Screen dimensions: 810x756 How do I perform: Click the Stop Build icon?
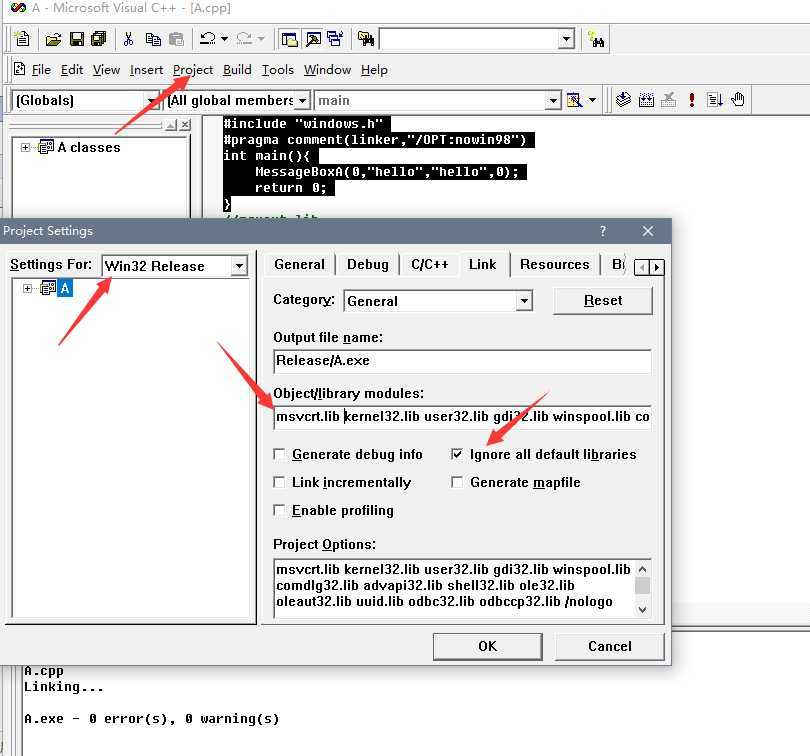pos(668,100)
